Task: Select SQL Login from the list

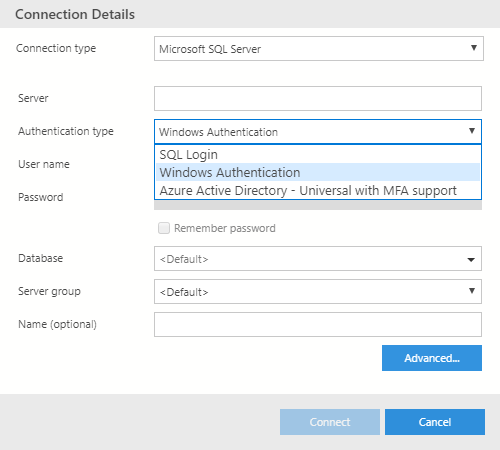Action: click(318, 155)
